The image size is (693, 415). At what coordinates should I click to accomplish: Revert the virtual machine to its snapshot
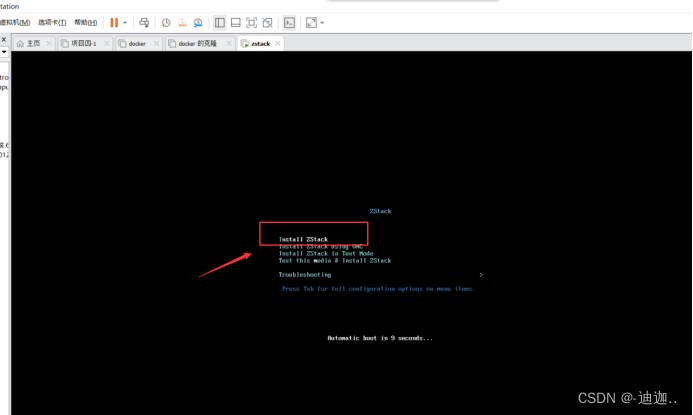point(182,23)
